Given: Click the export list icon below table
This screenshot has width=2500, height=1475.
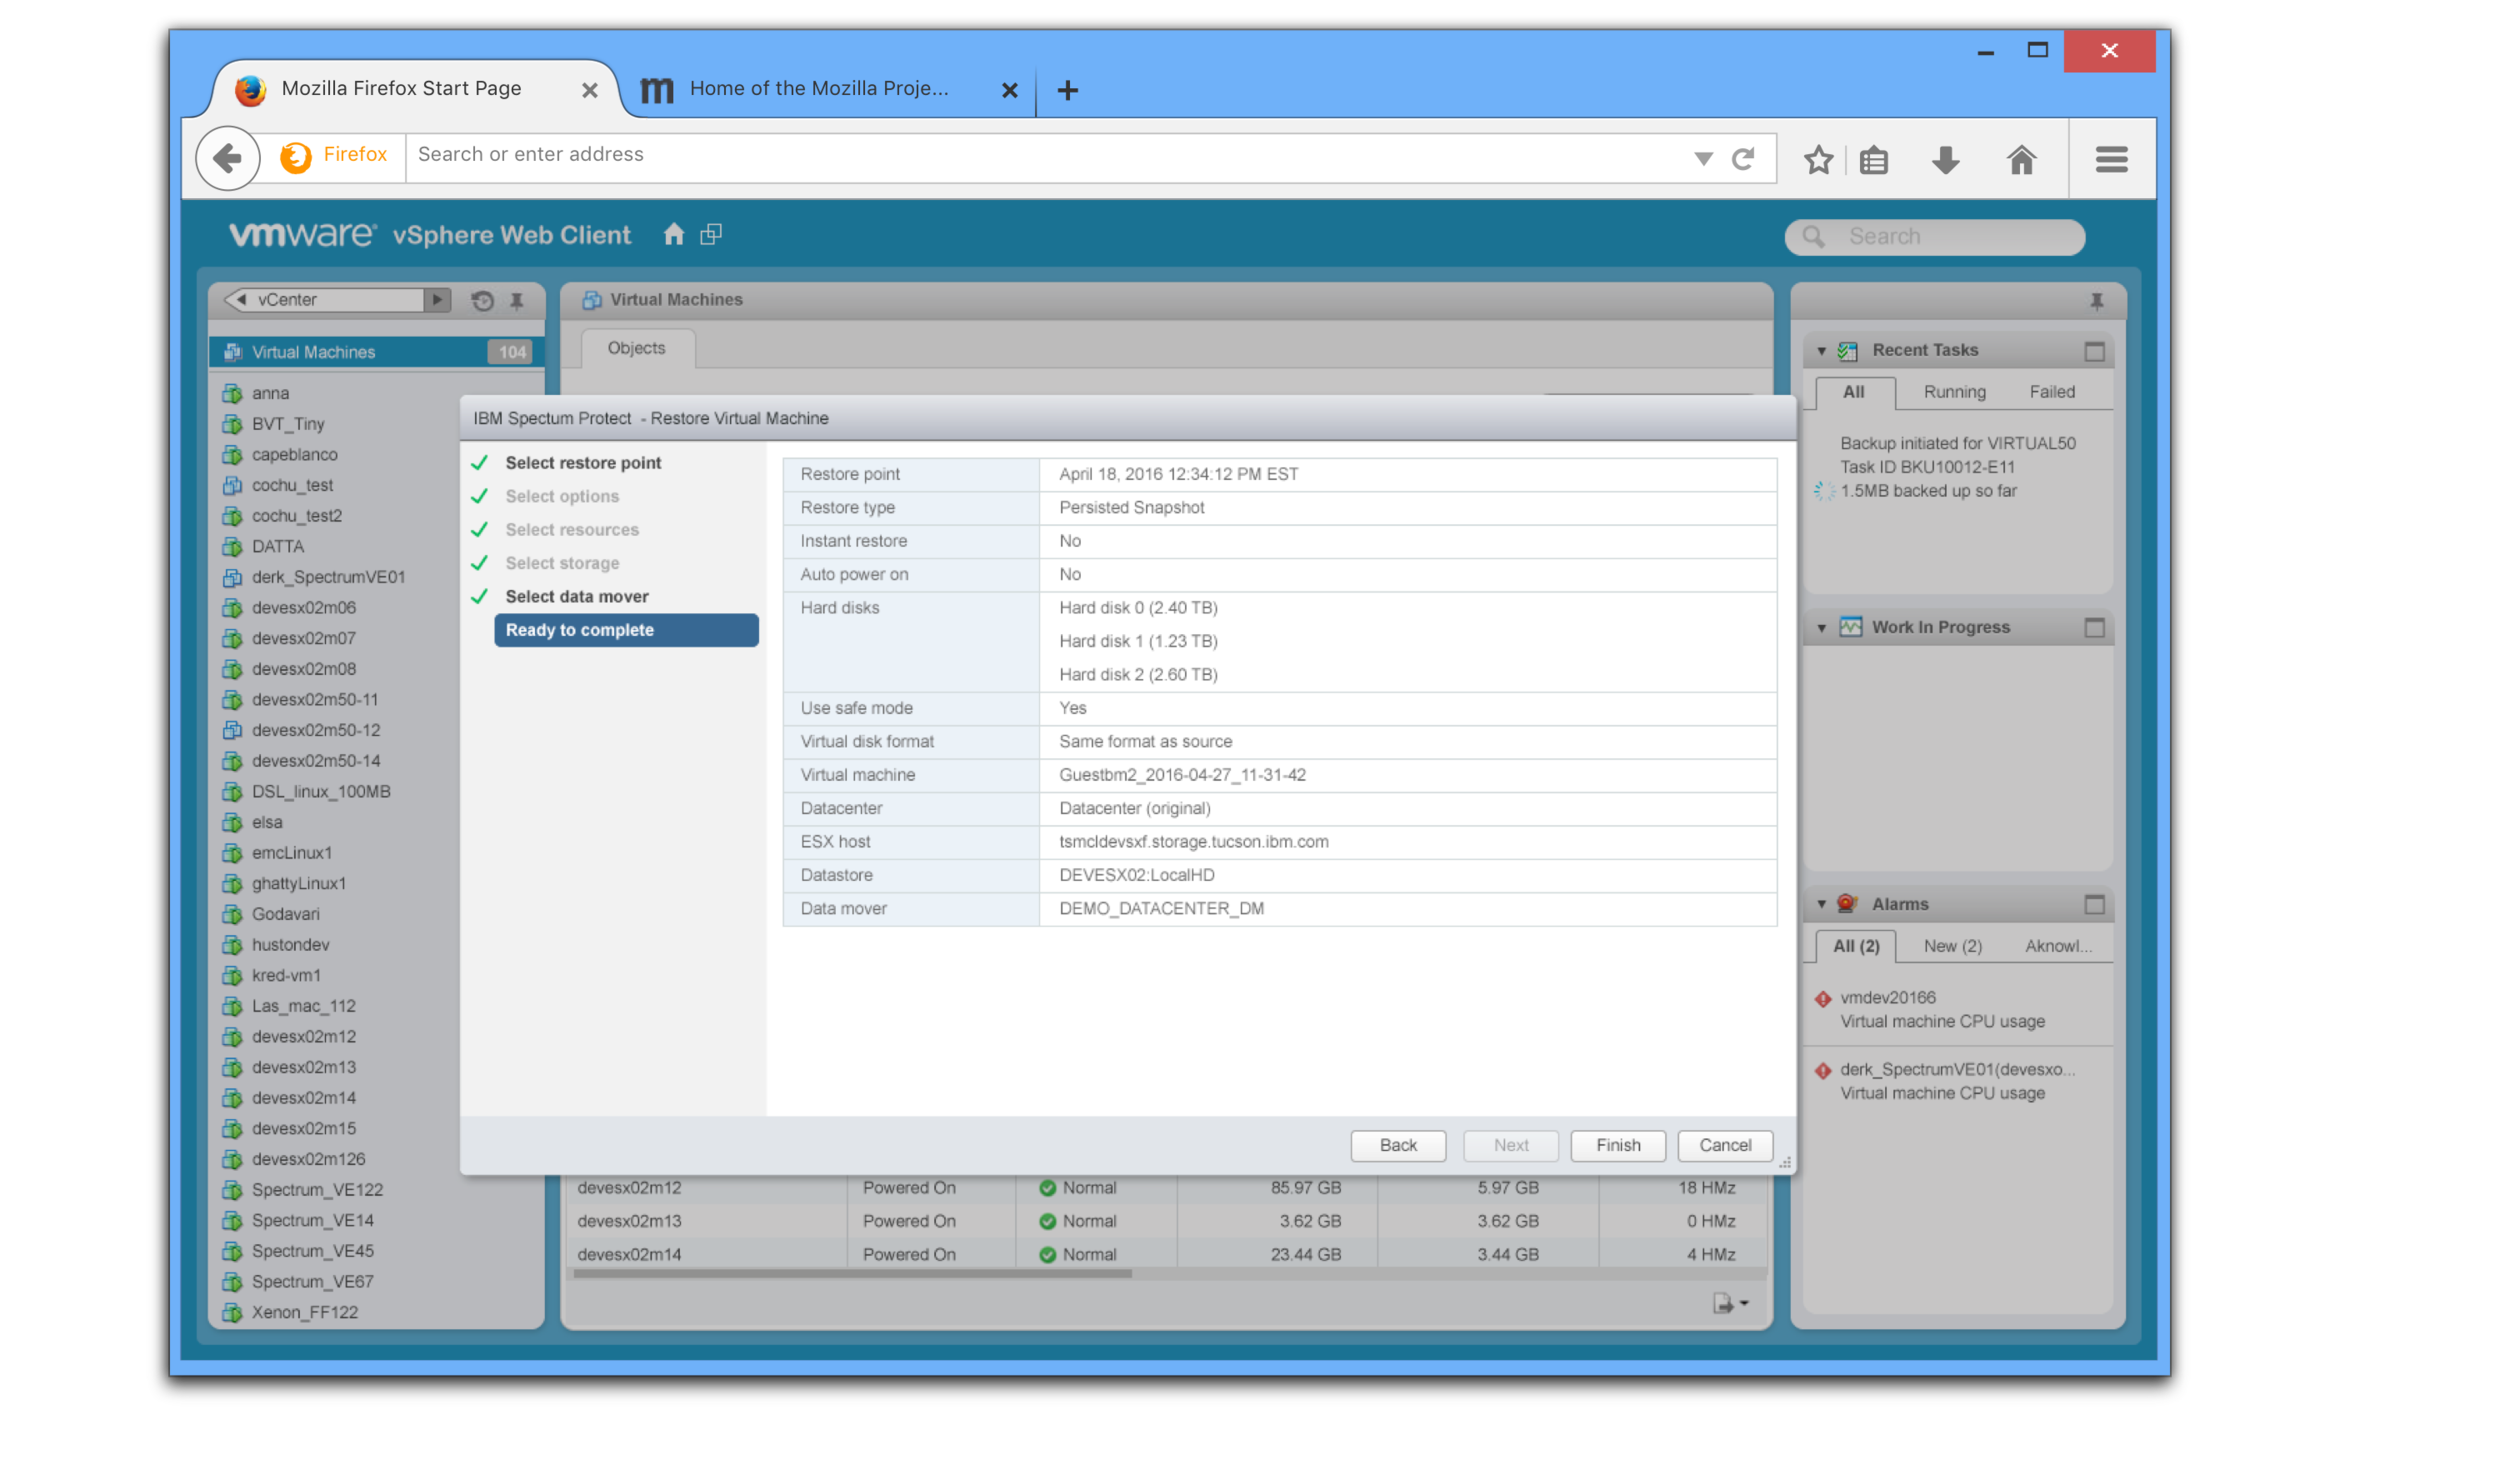Looking at the screenshot, I should click(1723, 1303).
